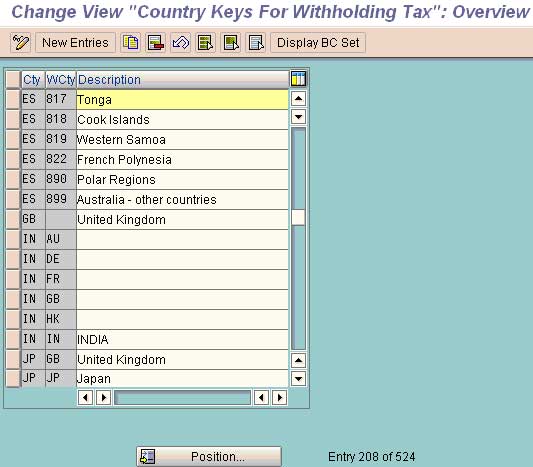Click the Select Block icon
Image resolution: width=533 pixels, height=467 pixels.
231,43
